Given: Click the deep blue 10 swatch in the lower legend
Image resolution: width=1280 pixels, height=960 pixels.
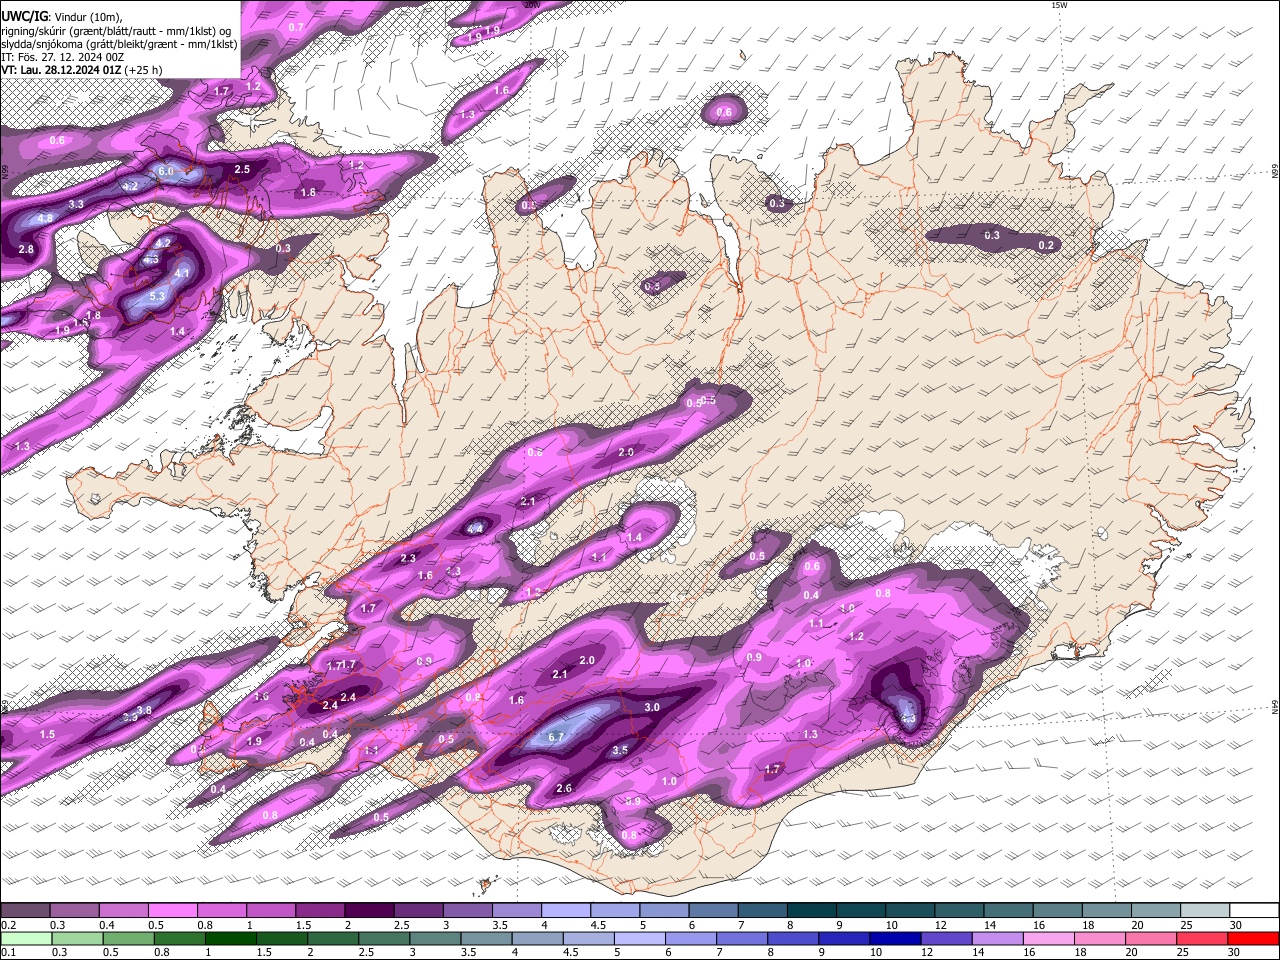Looking at the screenshot, I should click(895, 938).
